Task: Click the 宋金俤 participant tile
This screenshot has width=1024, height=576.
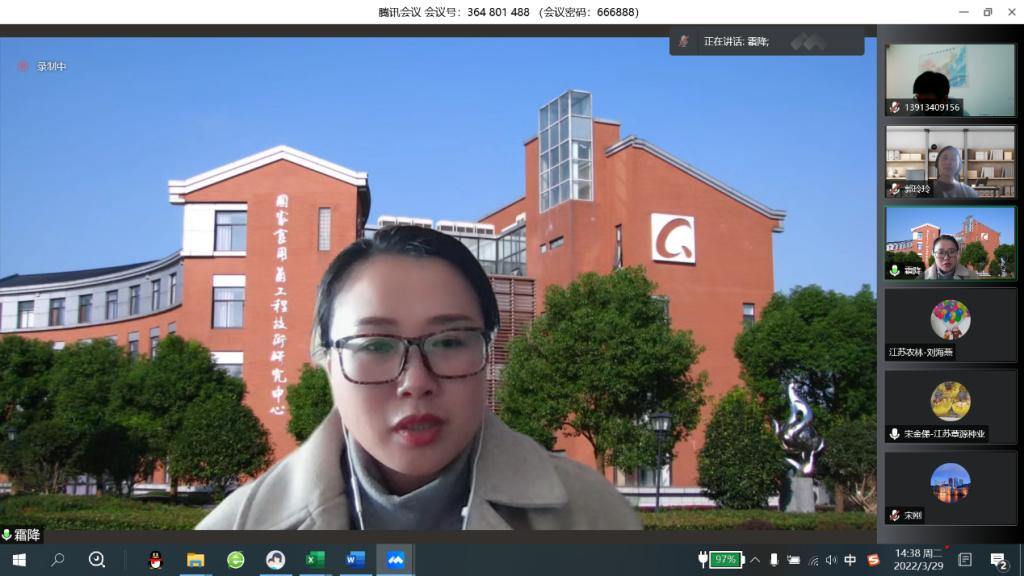Action: coord(950,407)
